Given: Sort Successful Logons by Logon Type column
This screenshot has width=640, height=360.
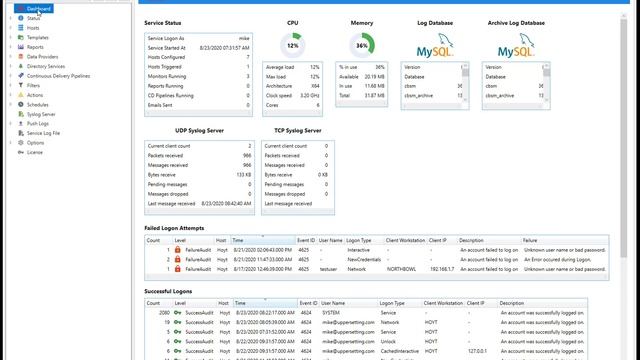Looking at the screenshot, I should tap(400, 303).
